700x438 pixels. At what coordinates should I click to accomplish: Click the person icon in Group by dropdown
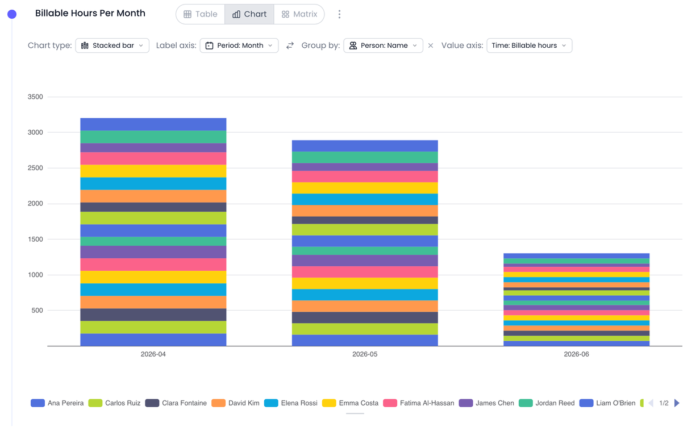[353, 46]
